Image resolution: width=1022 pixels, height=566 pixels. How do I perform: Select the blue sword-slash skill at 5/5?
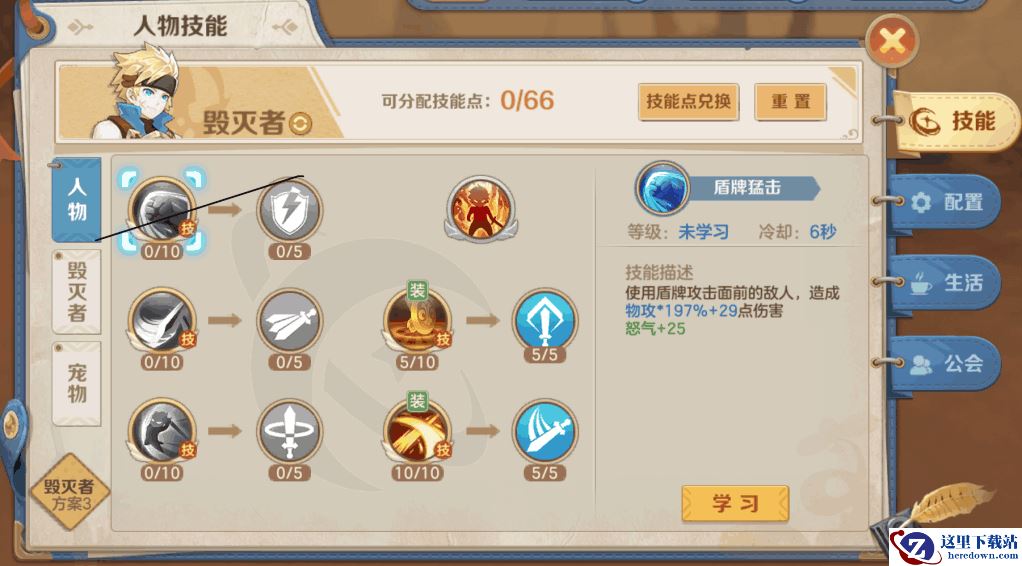coord(545,431)
